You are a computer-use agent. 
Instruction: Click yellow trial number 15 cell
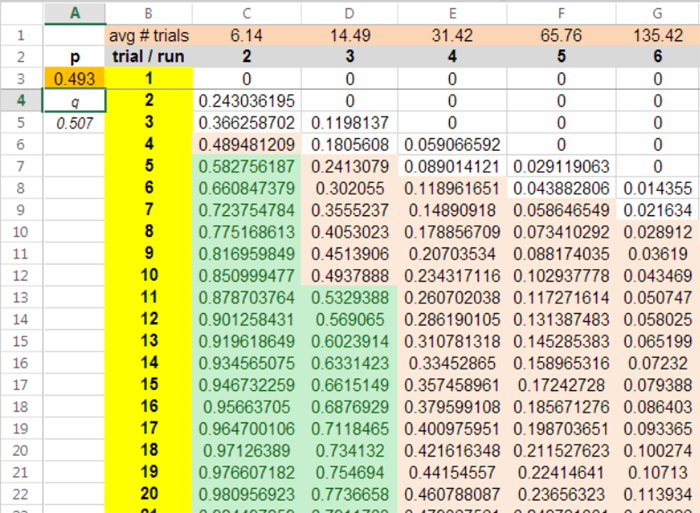pyautogui.click(x=149, y=385)
